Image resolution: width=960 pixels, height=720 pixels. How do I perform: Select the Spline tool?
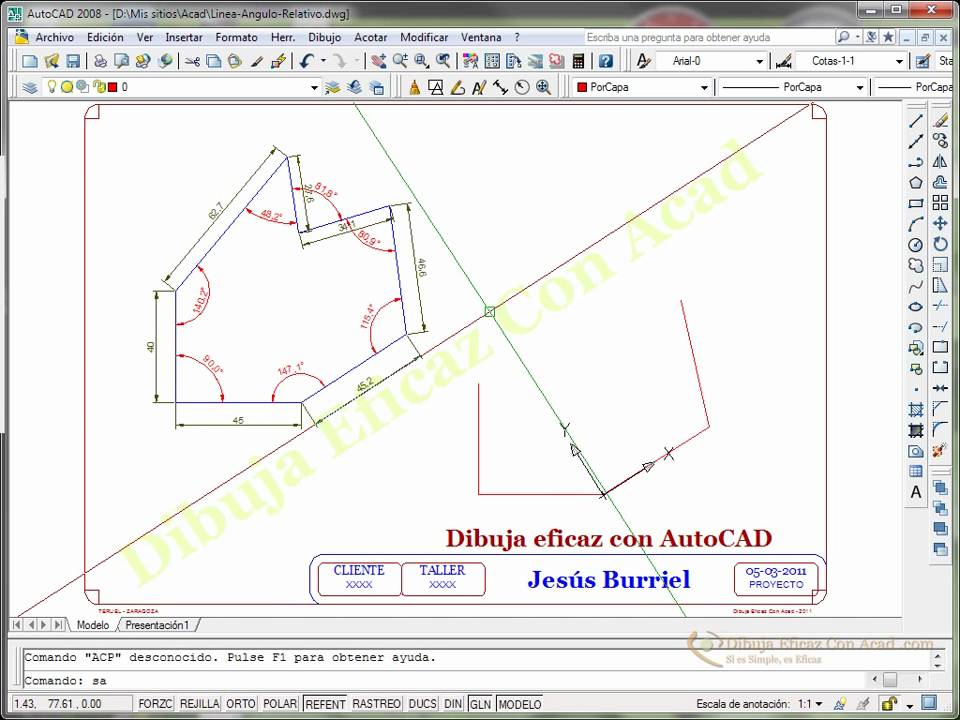coord(915,286)
